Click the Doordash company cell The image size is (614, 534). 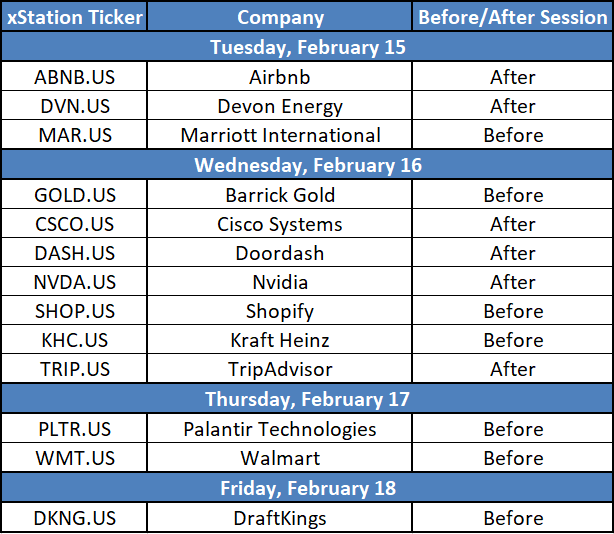280,253
